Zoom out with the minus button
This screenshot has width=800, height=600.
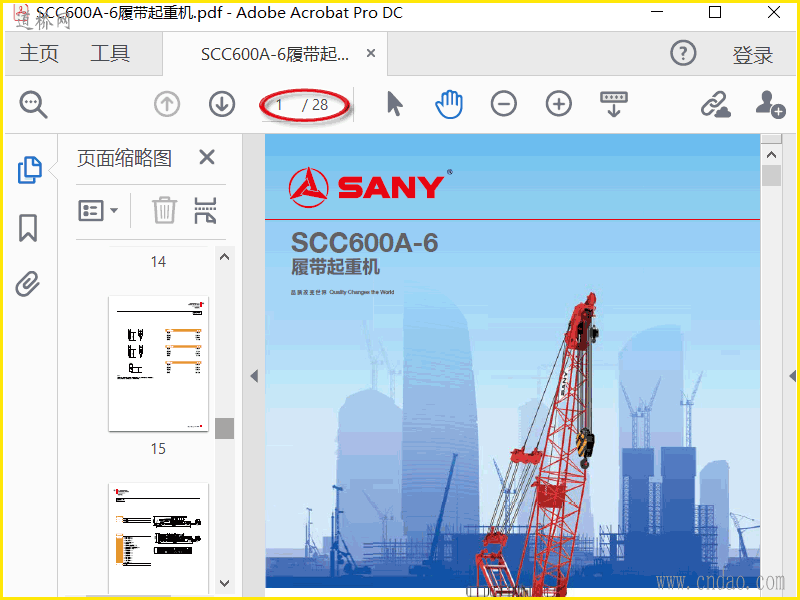(x=504, y=104)
